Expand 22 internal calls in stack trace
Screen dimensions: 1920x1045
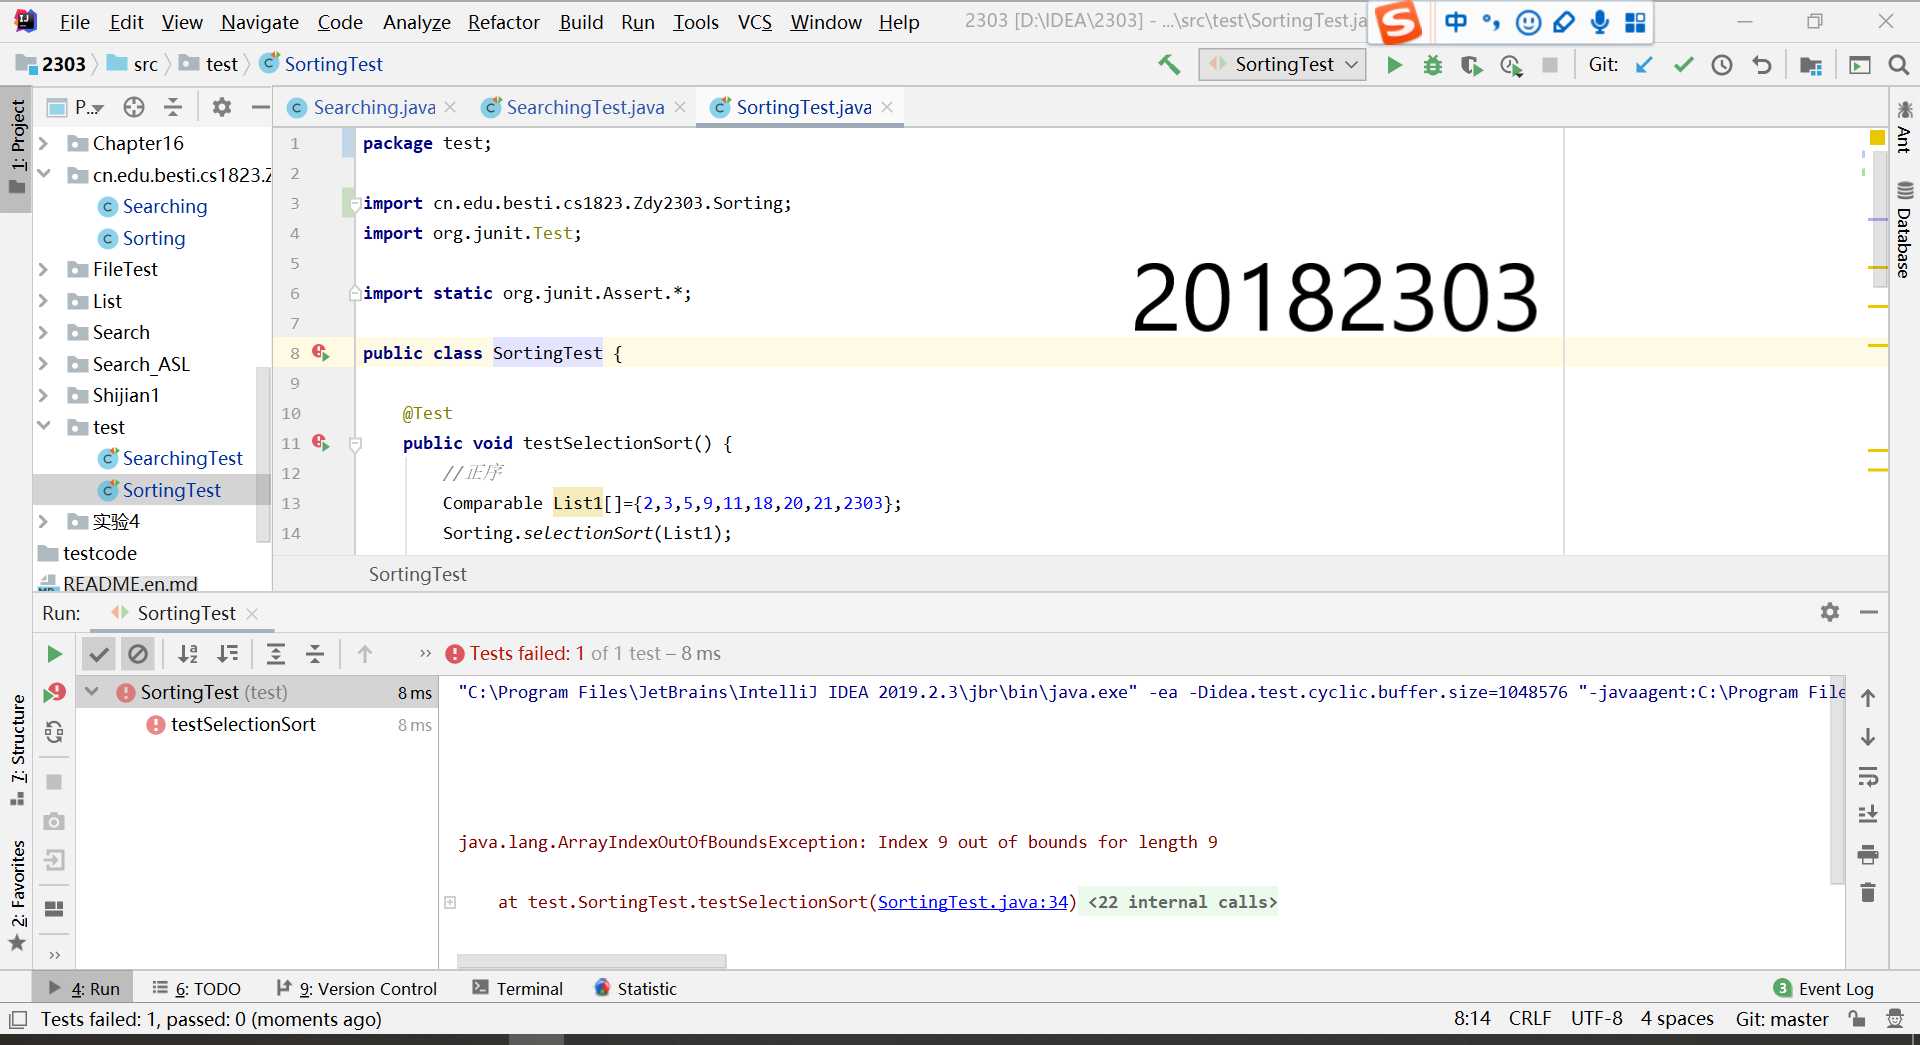click(x=1182, y=902)
